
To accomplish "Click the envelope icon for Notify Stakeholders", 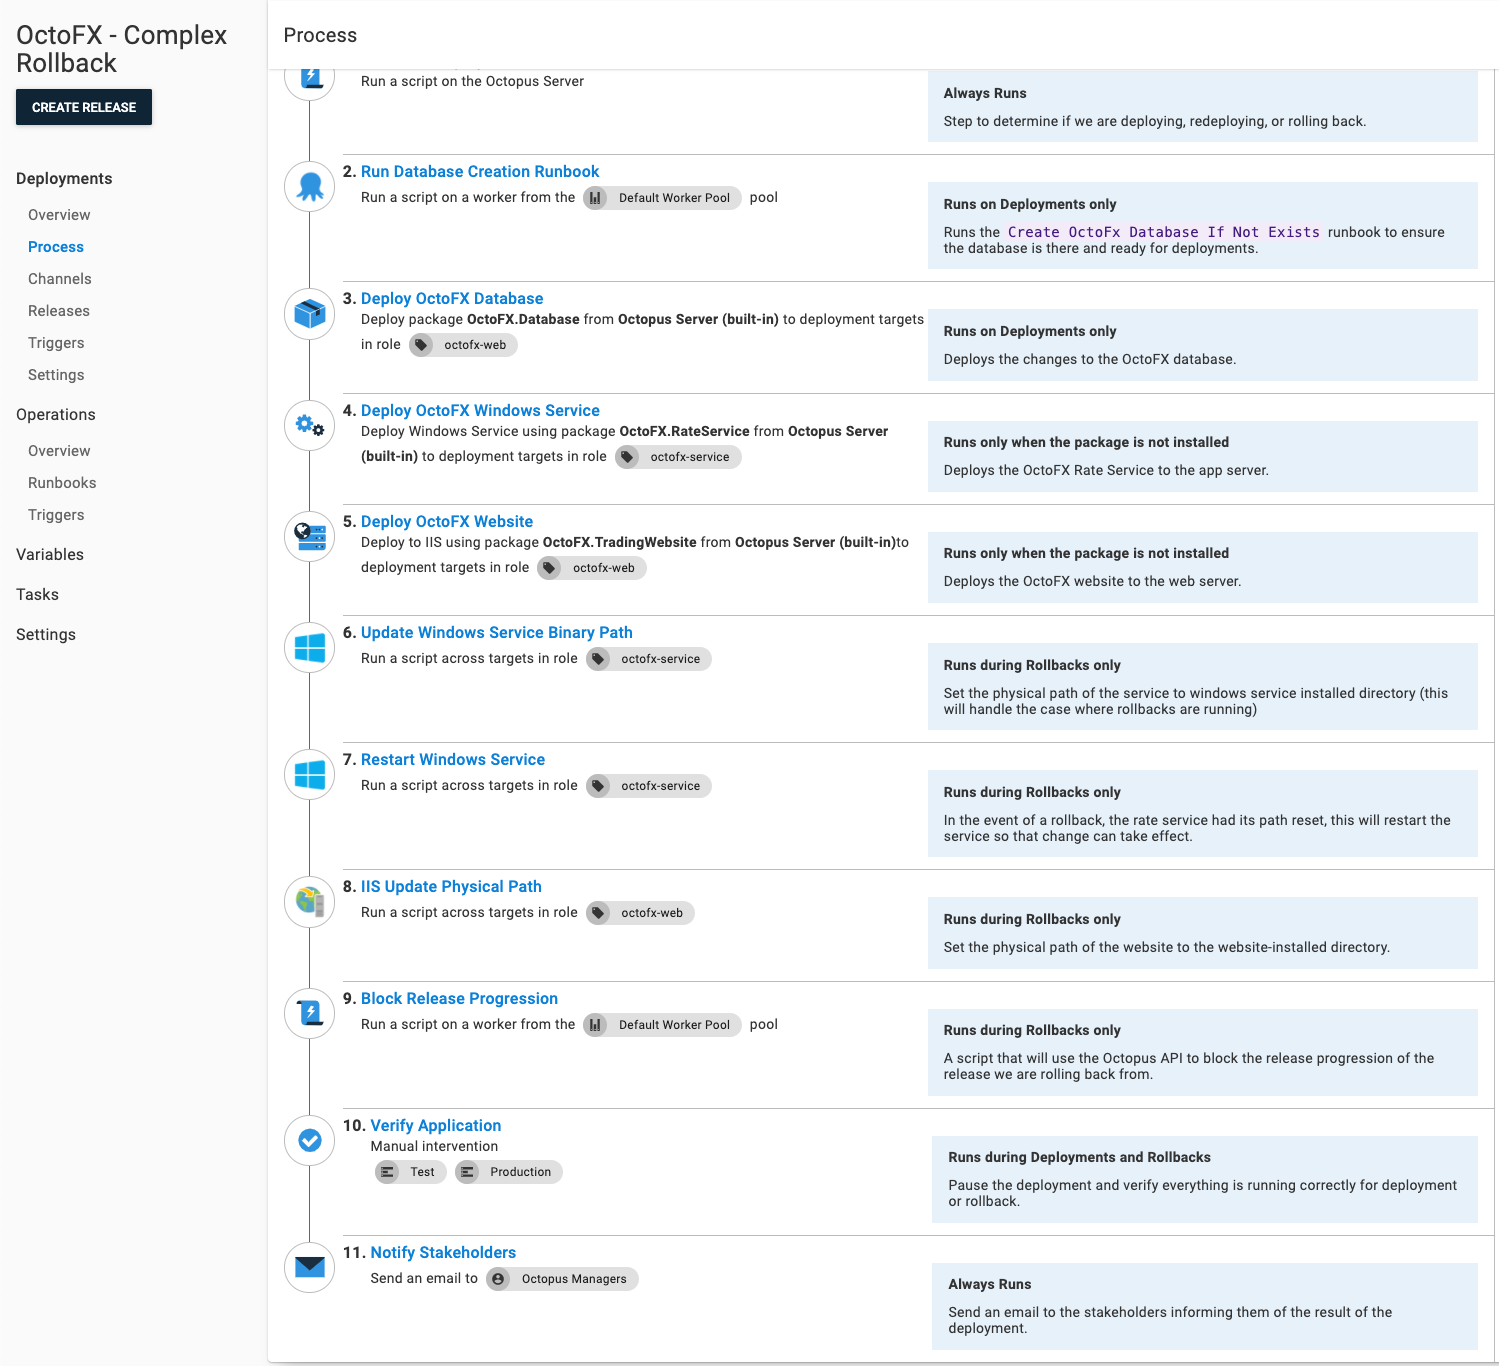I will click(x=310, y=1268).
